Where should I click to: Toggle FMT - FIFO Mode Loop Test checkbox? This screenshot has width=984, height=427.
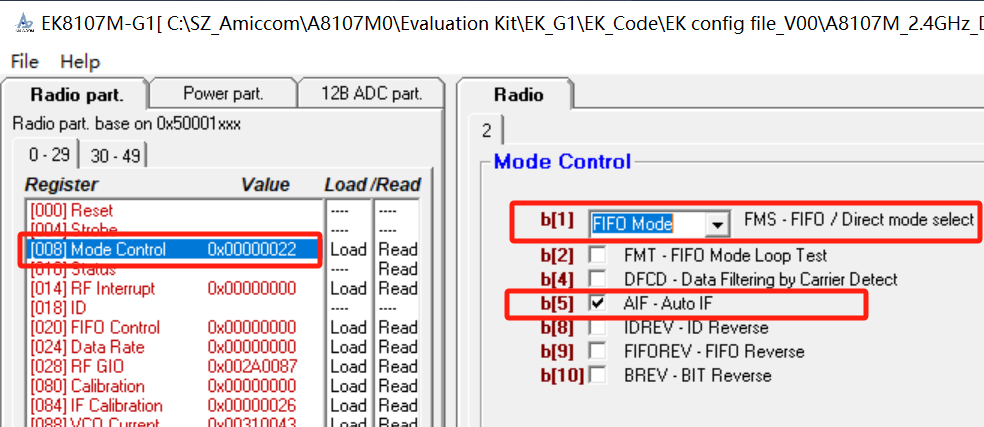tap(597, 256)
